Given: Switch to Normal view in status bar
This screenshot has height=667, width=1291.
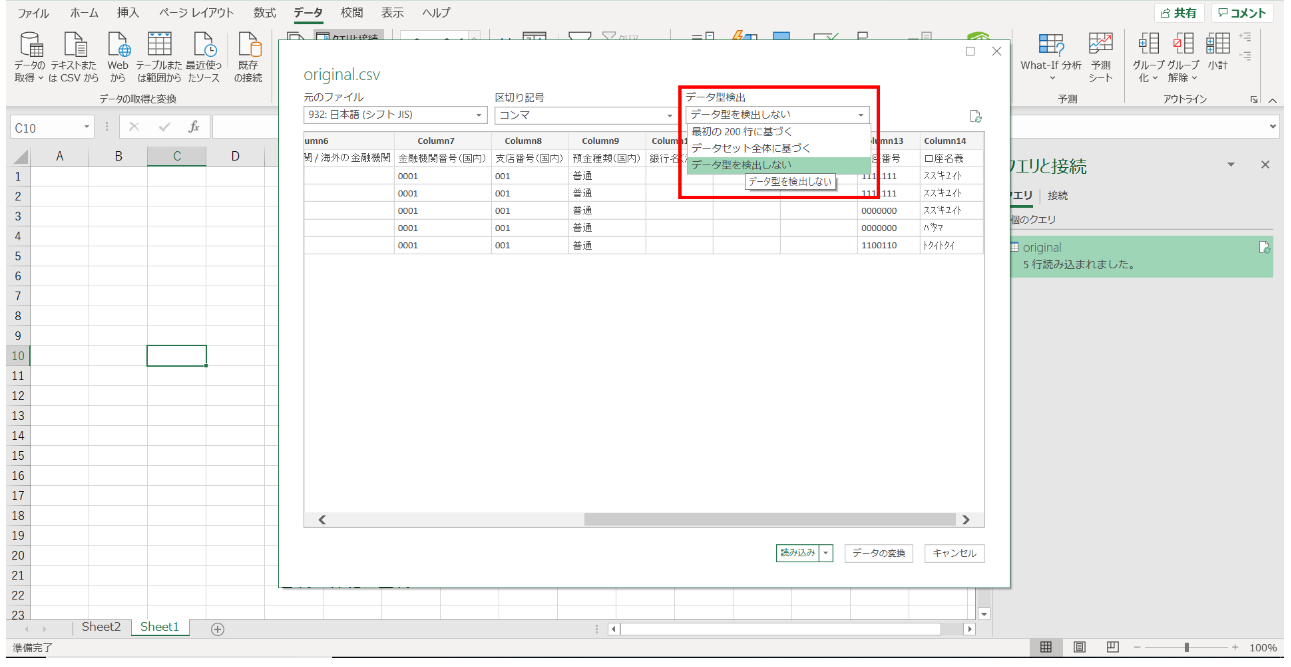Looking at the screenshot, I should (1045, 647).
